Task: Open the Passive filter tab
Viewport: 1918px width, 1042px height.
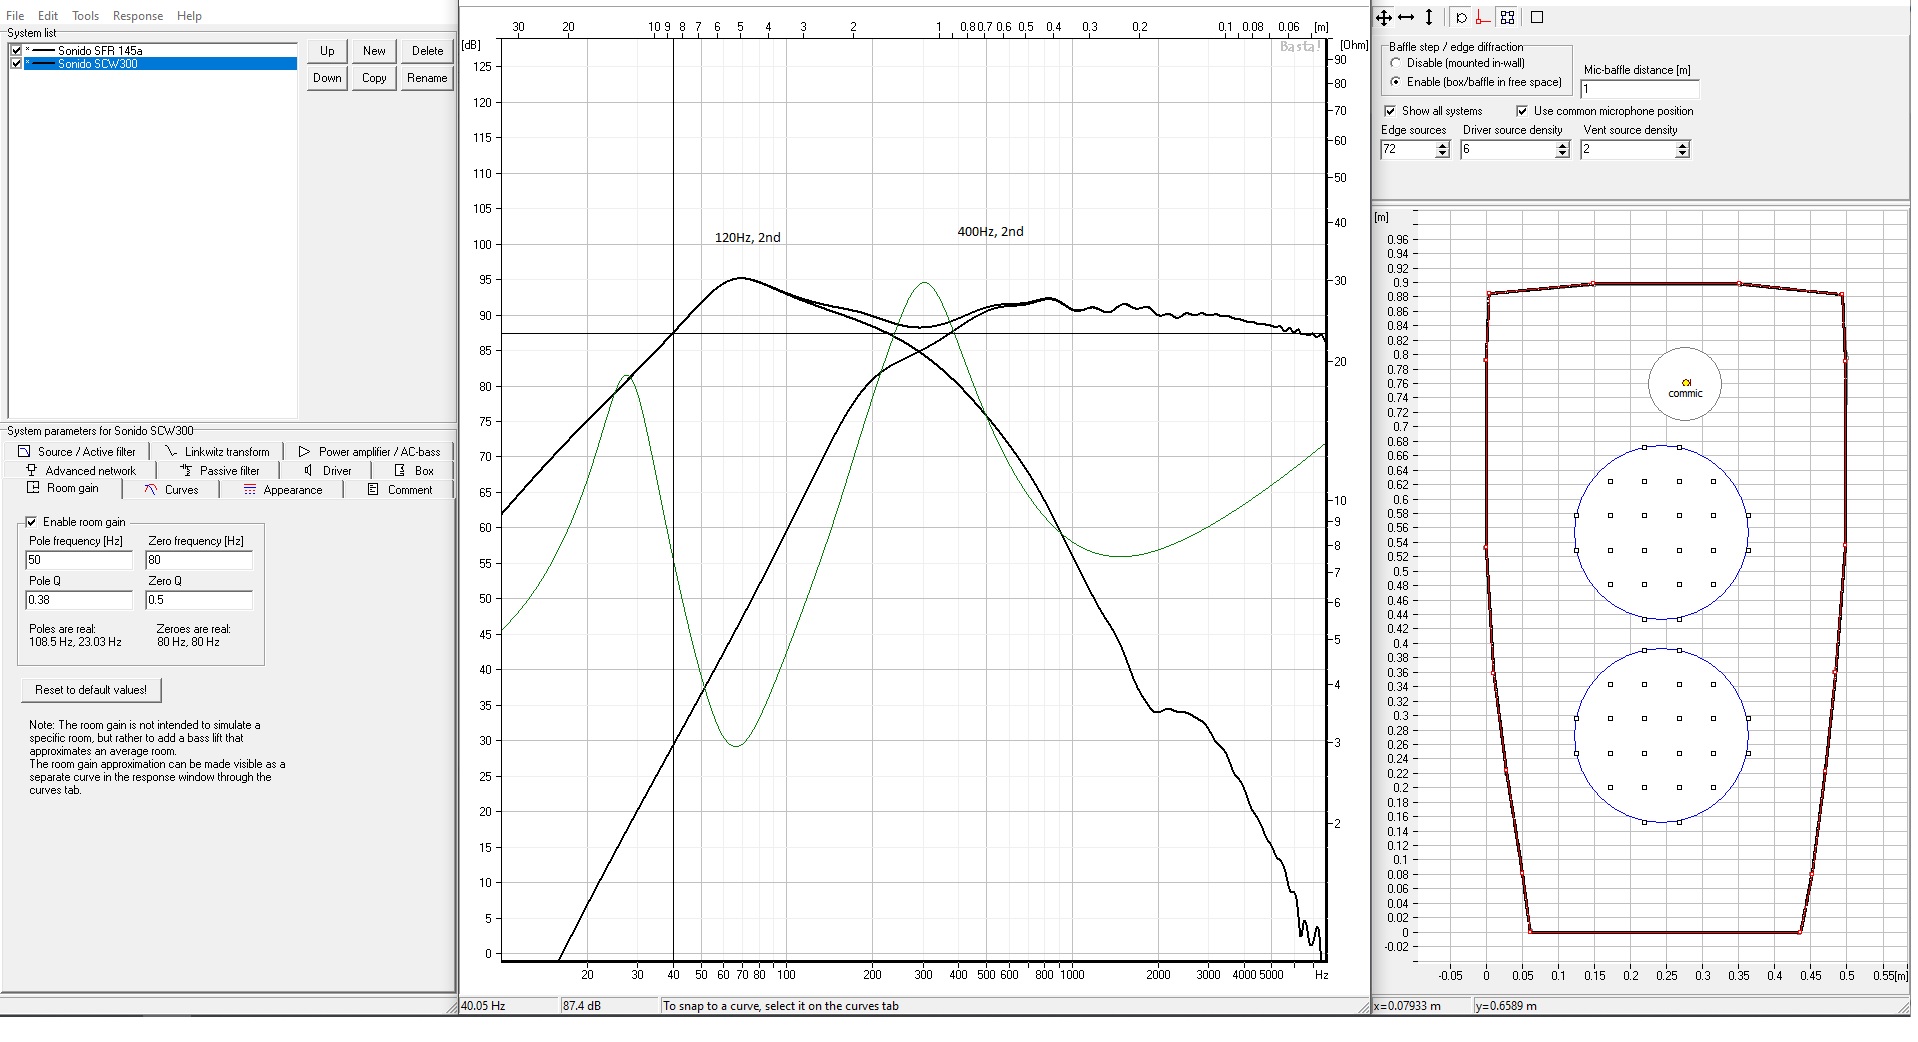Action: (219, 470)
